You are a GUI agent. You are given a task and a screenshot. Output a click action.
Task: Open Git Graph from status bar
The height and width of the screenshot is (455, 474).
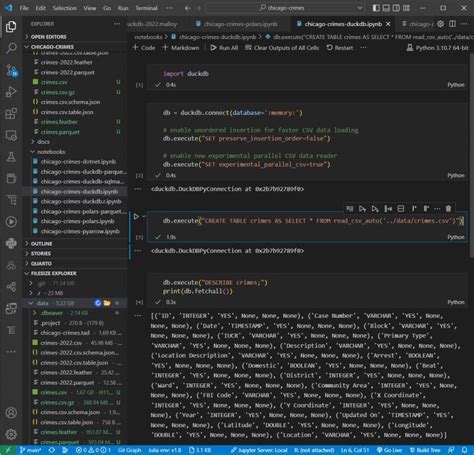129,450
